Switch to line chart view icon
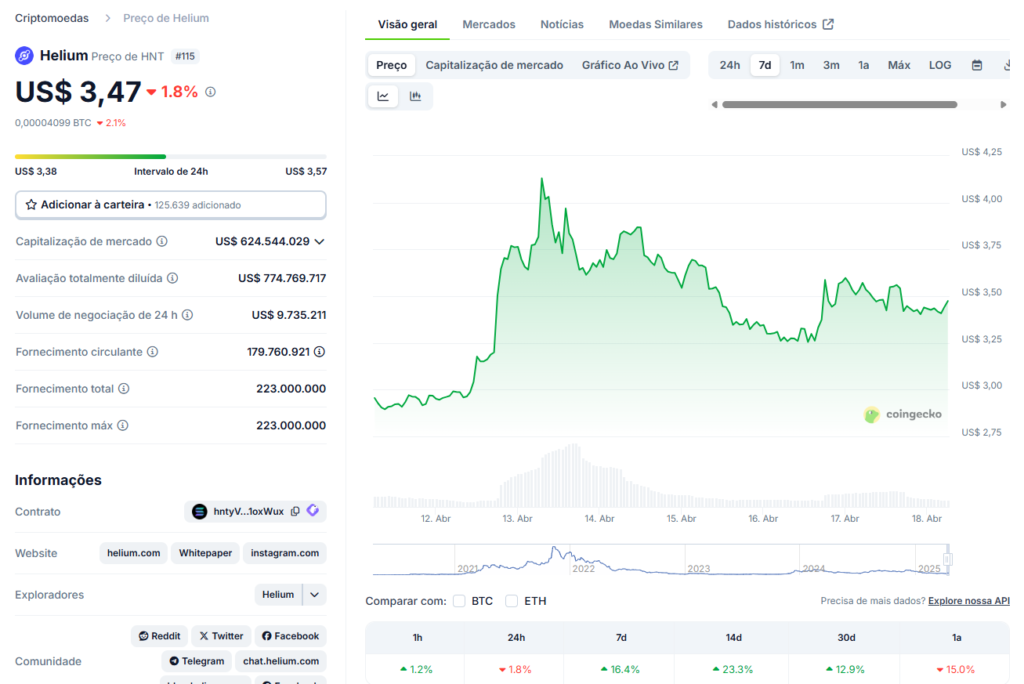The width and height of the screenshot is (1024, 684). [383, 96]
